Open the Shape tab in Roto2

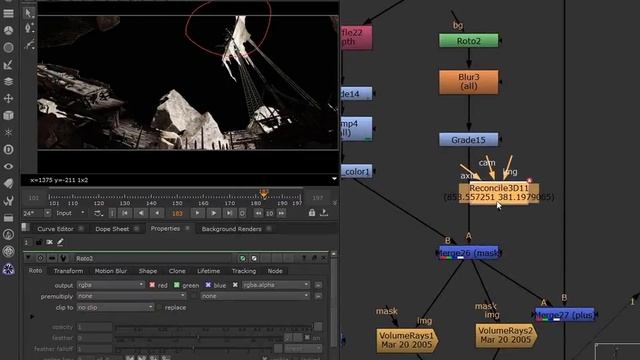[148, 271]
